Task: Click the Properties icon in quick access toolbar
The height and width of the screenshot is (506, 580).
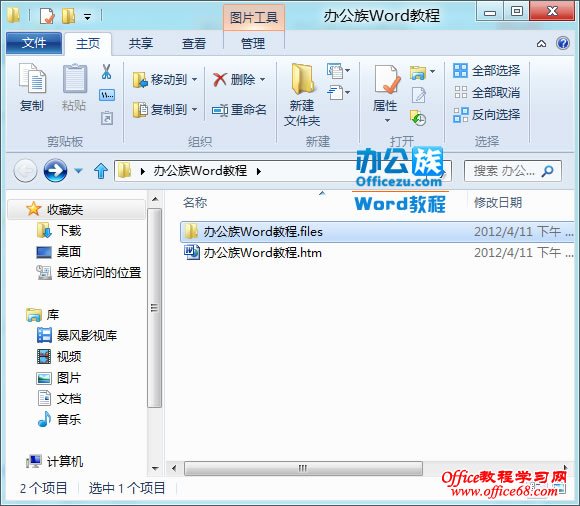Action: click(x=47, y=16)
